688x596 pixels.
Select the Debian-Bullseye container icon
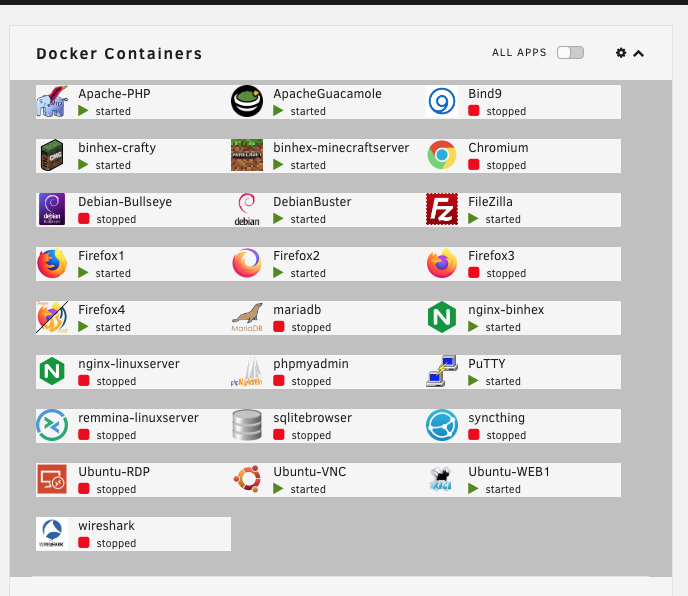52,209
